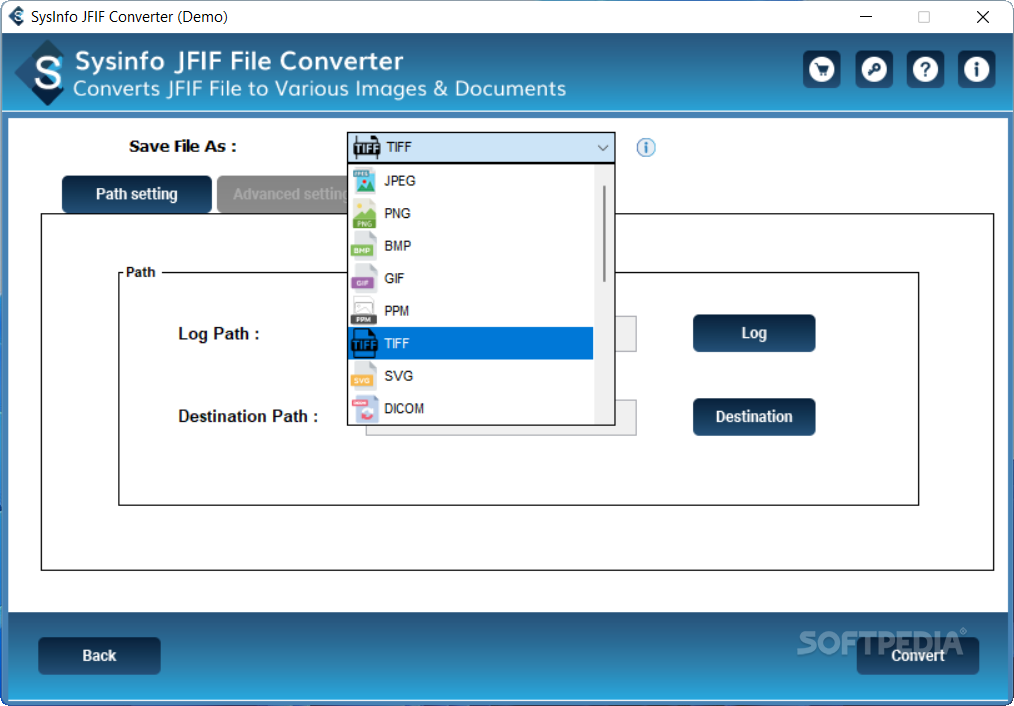The height and width of the screenshot is (706, 1014).
Task: Click the format list scrollbar thumb
Action: point(604,233)
